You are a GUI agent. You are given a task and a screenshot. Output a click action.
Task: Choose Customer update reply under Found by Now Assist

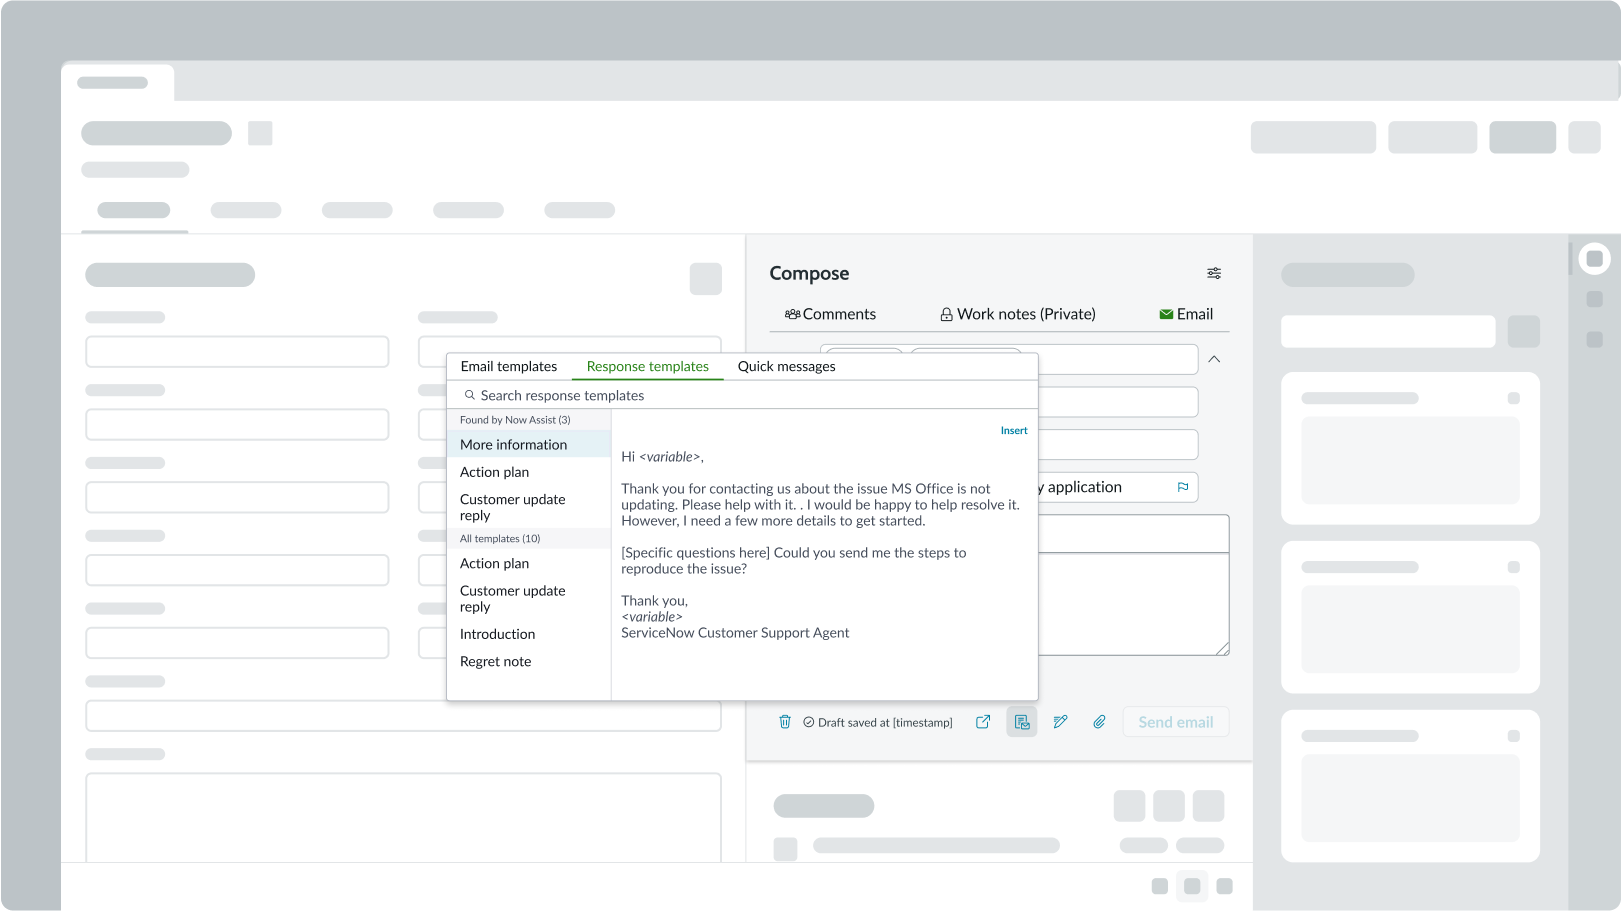(529, 507)
